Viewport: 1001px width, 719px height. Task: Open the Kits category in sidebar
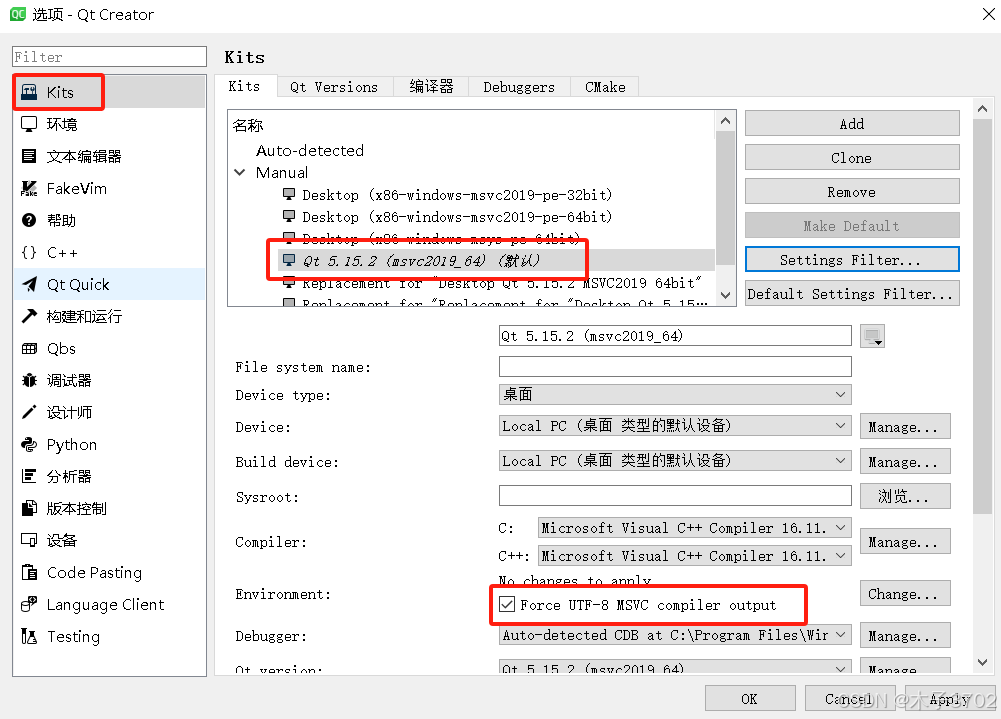click(109, 93)
